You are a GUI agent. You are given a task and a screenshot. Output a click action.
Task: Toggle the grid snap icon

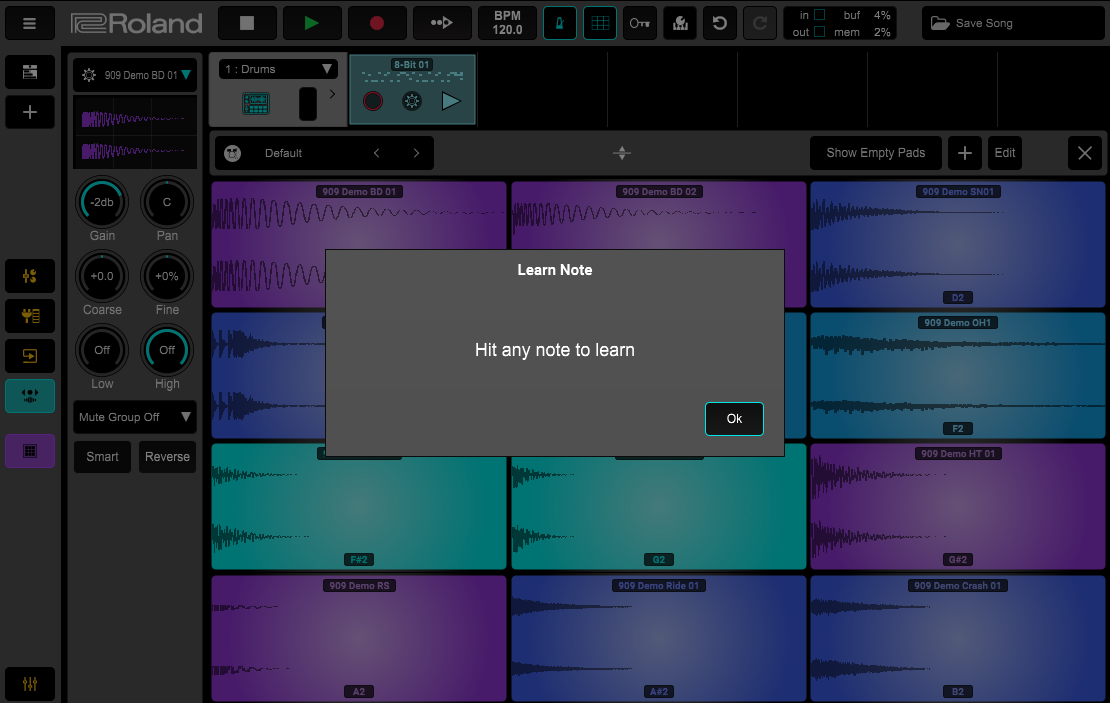point(600,23)
